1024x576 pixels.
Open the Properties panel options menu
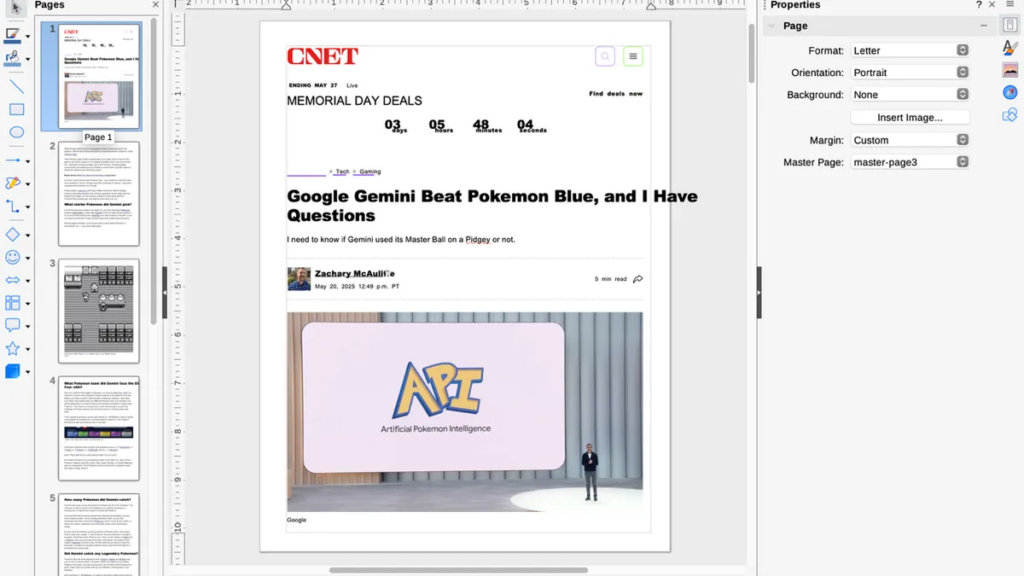984,25
